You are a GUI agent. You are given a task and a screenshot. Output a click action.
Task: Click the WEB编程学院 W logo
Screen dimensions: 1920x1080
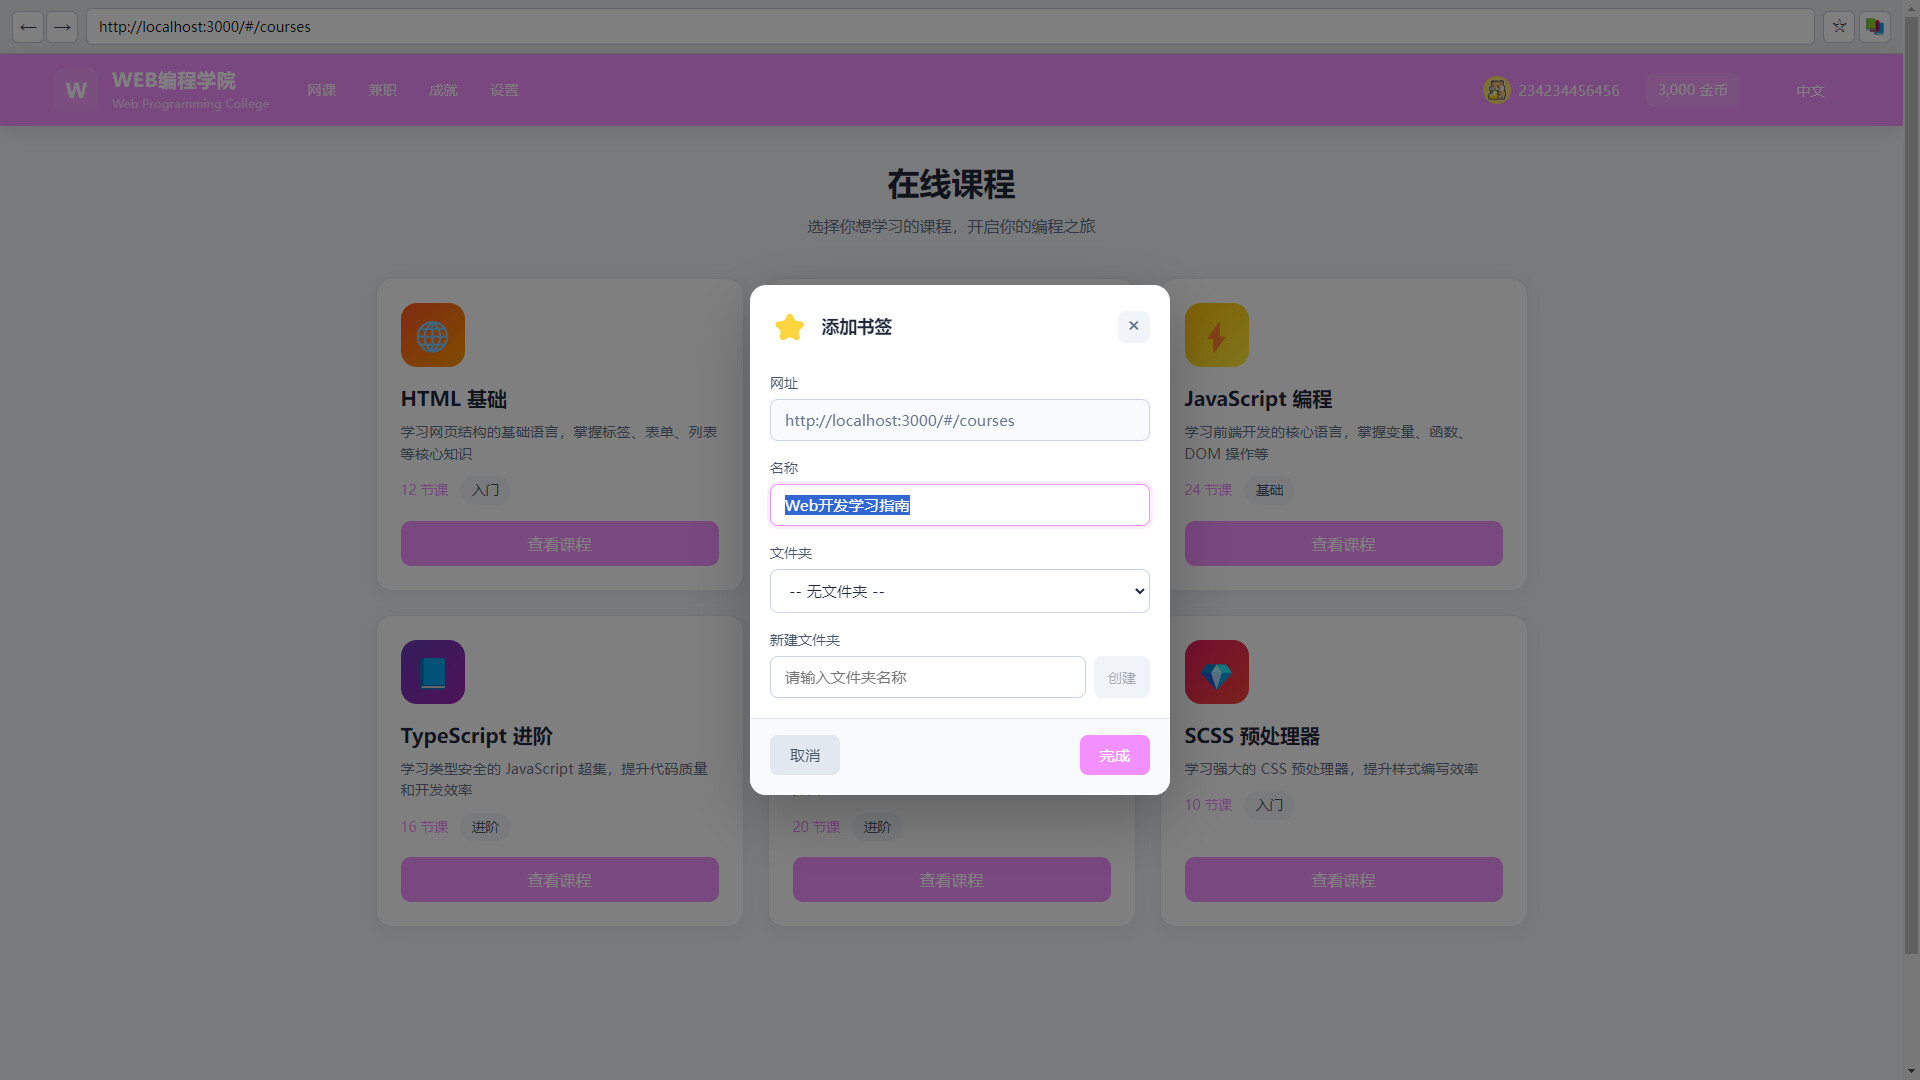[74, 89]
